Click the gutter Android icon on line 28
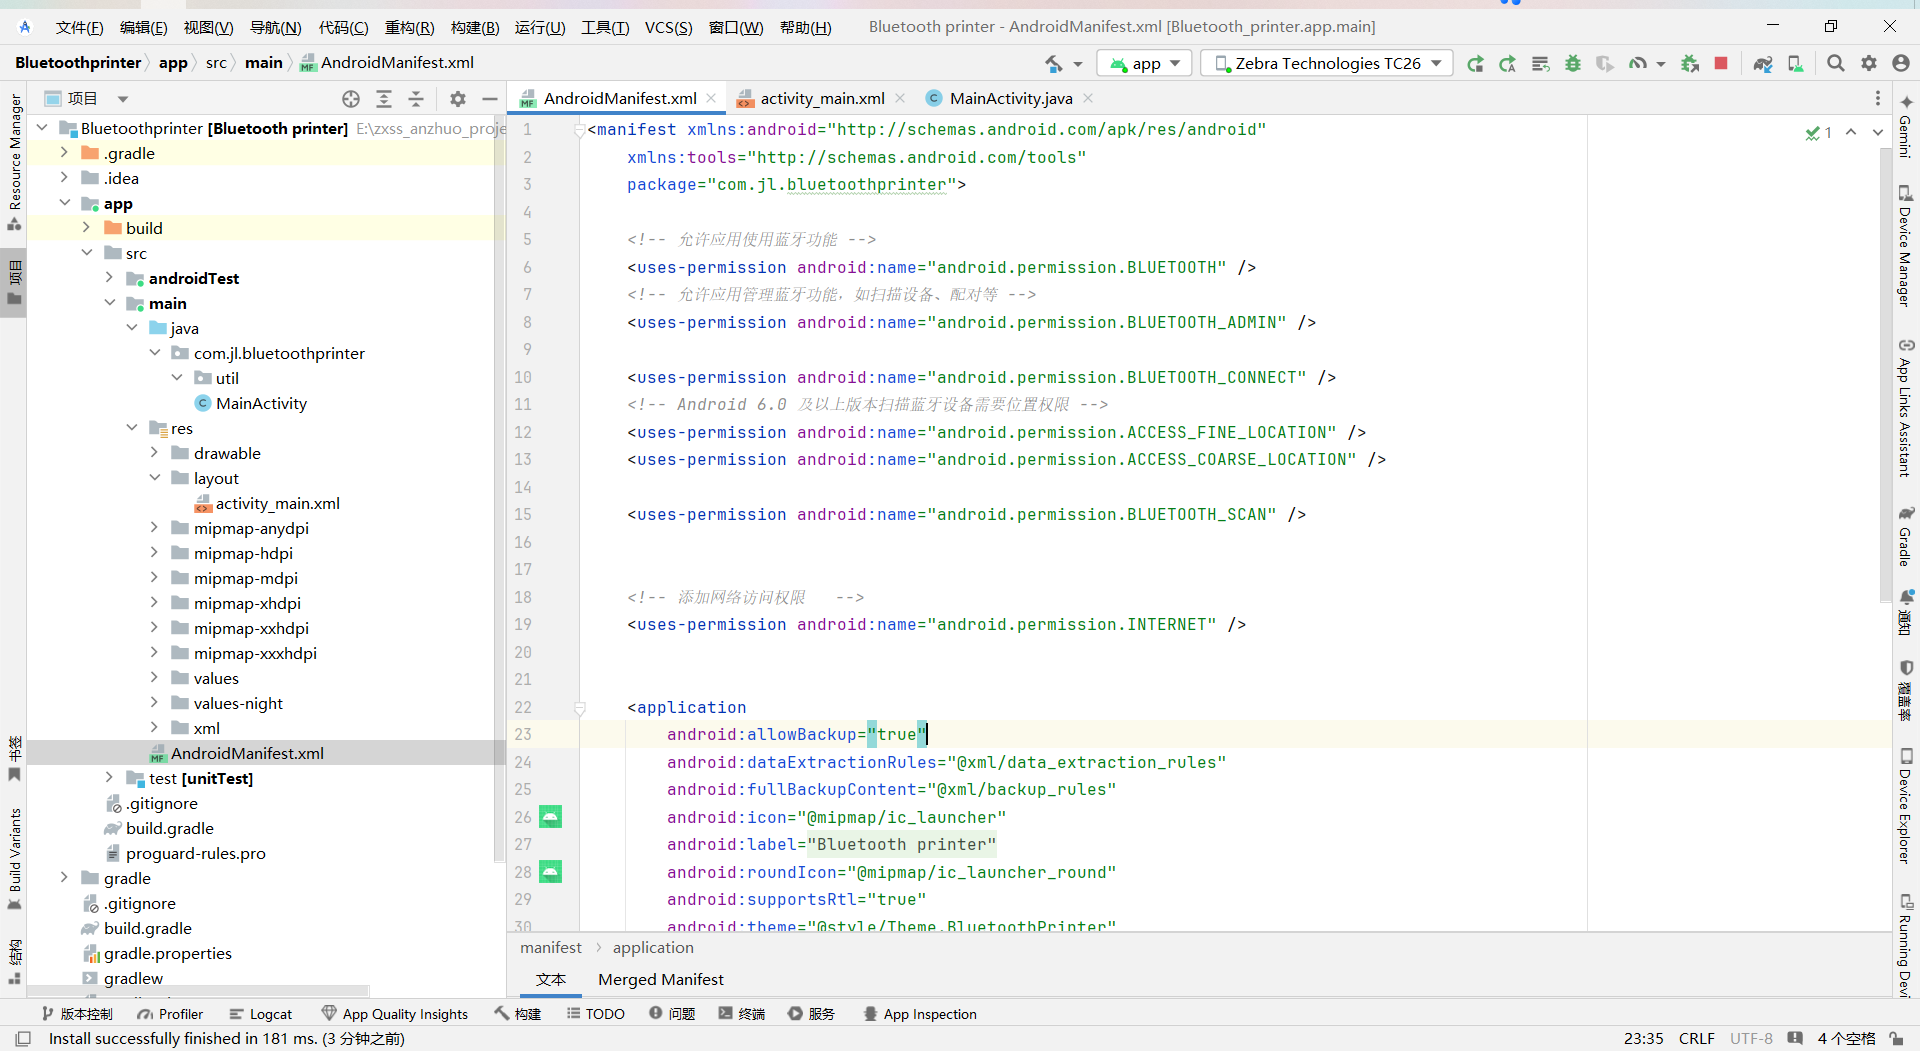Viewport: 1920px width, 1051px height. (x=550, y=872)
